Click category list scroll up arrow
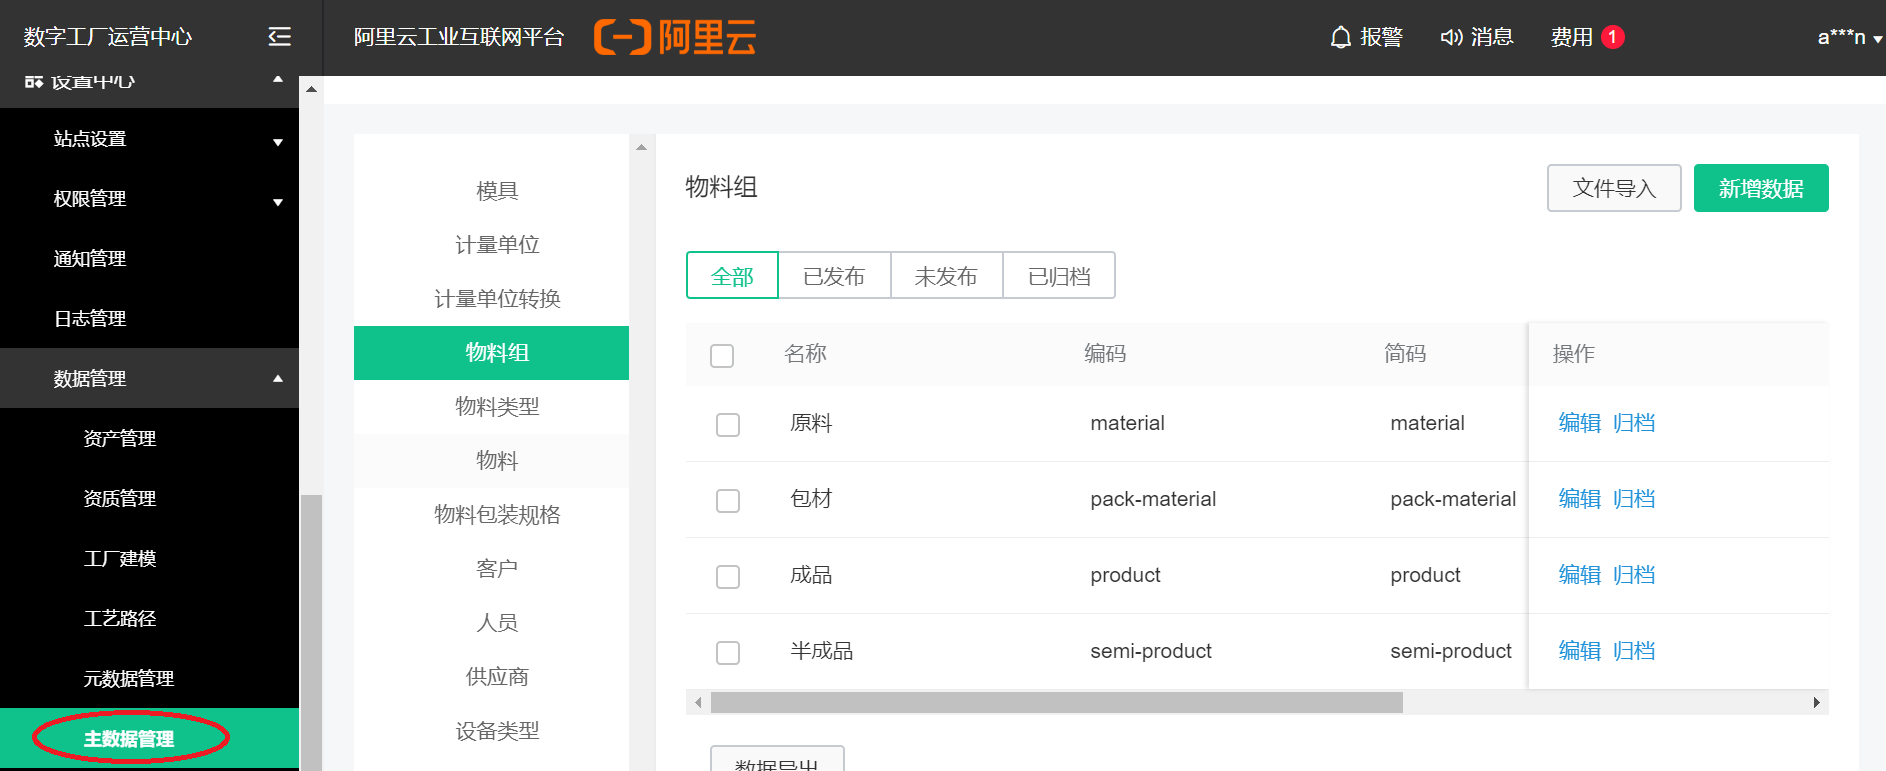This screenshot has width=1886, height=771. tap(642, 147)
